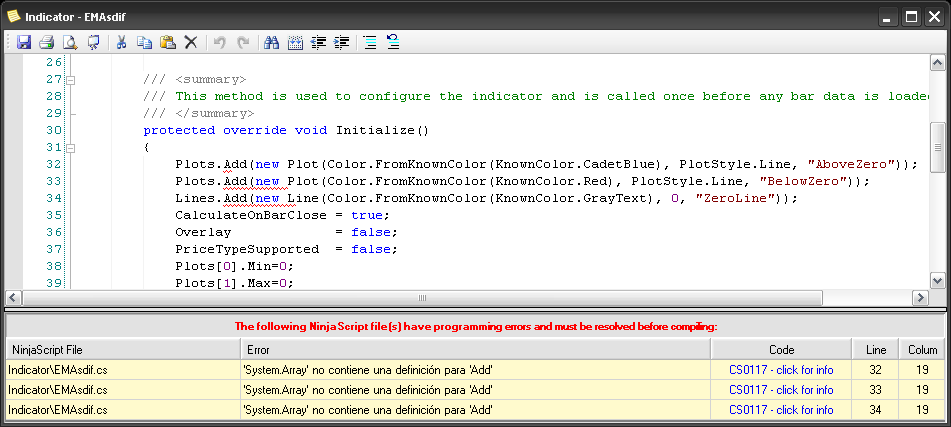This screenshot has height=427, width=951.
Task: Open Find with binoculars icon
Action: (270, 42)
